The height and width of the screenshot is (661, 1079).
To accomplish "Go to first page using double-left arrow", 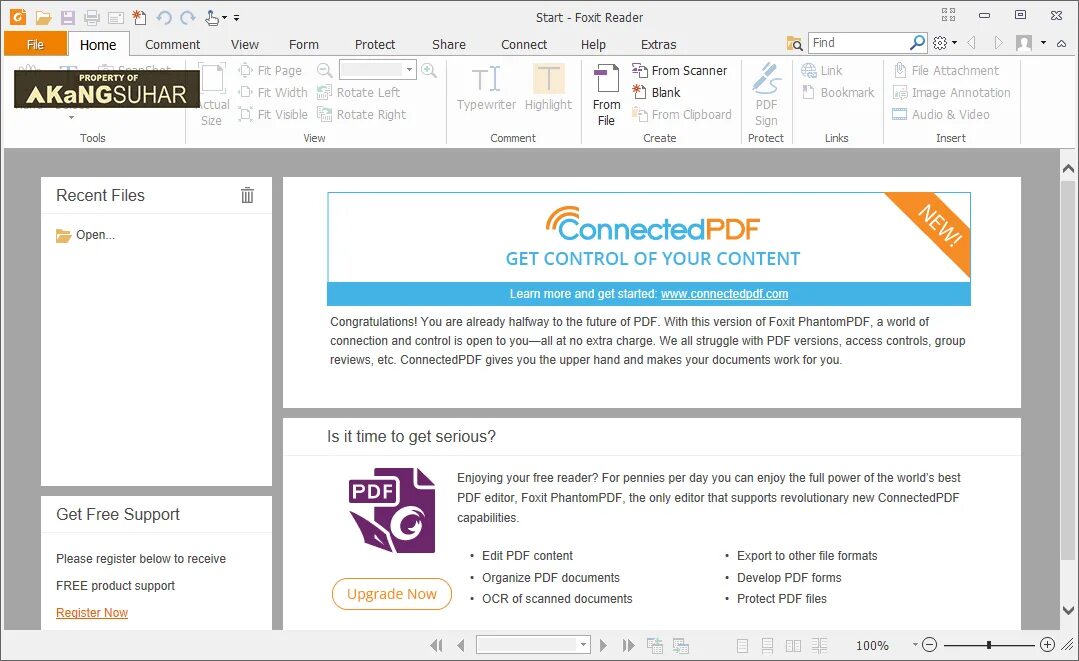I will tap(436, 645).
